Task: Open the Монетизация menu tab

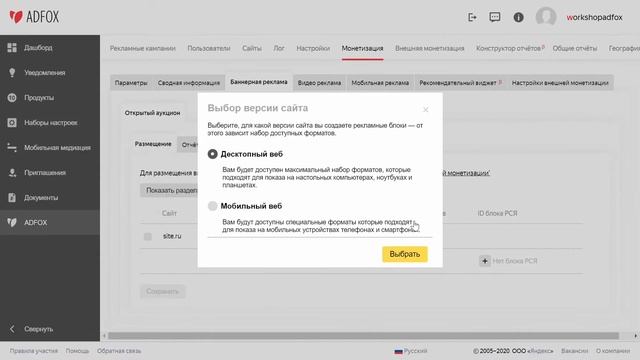Action: click(362, 48)
